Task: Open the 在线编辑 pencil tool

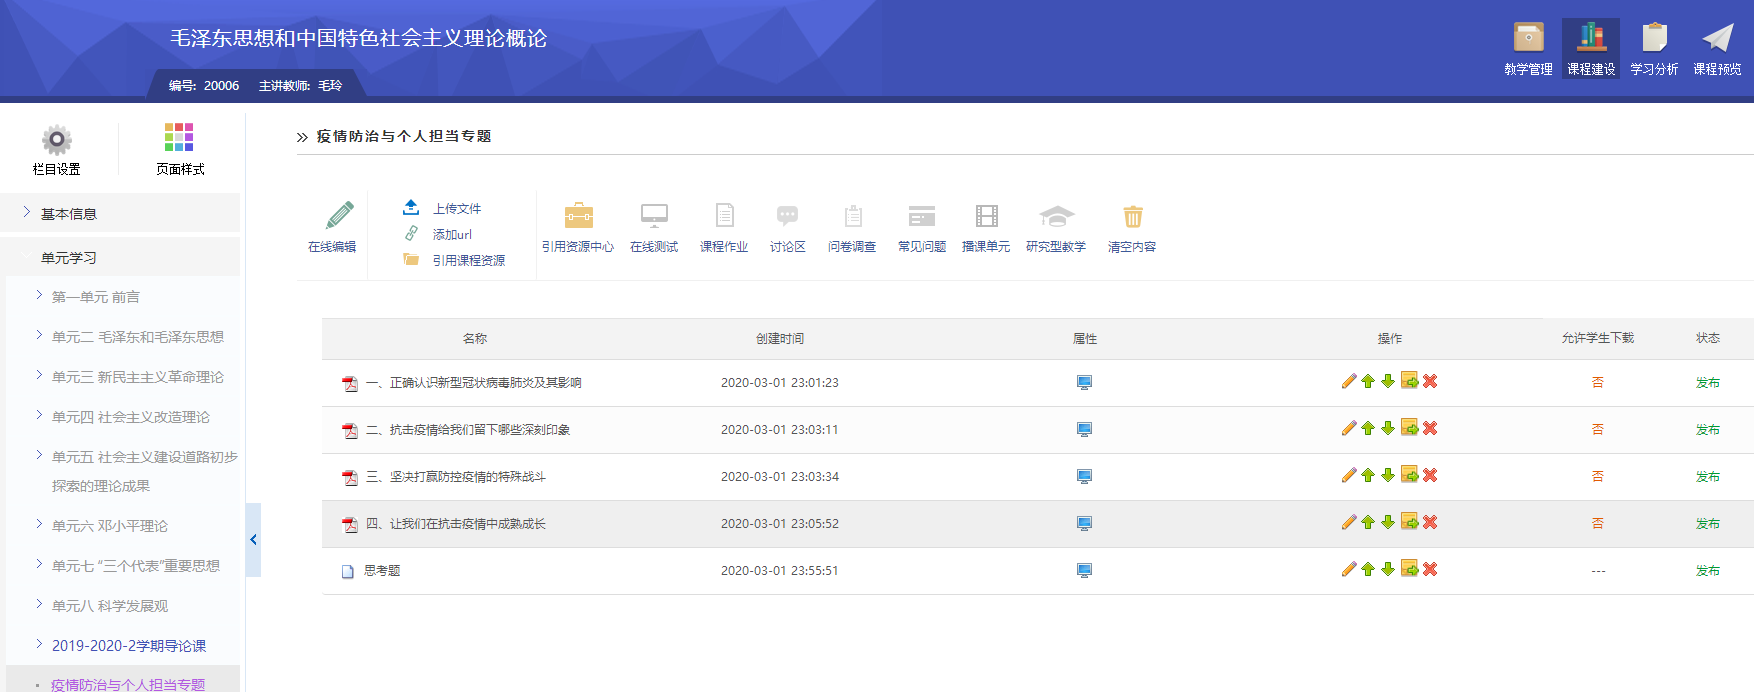Action: [x=338, y=216]
